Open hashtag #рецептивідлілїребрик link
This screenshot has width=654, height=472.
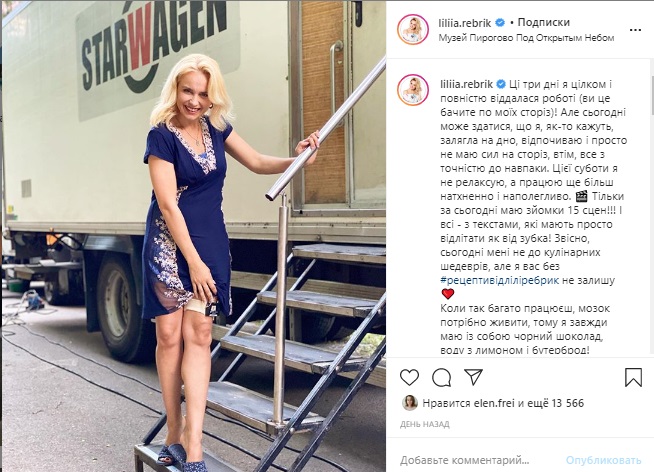(x=499, y=280)
